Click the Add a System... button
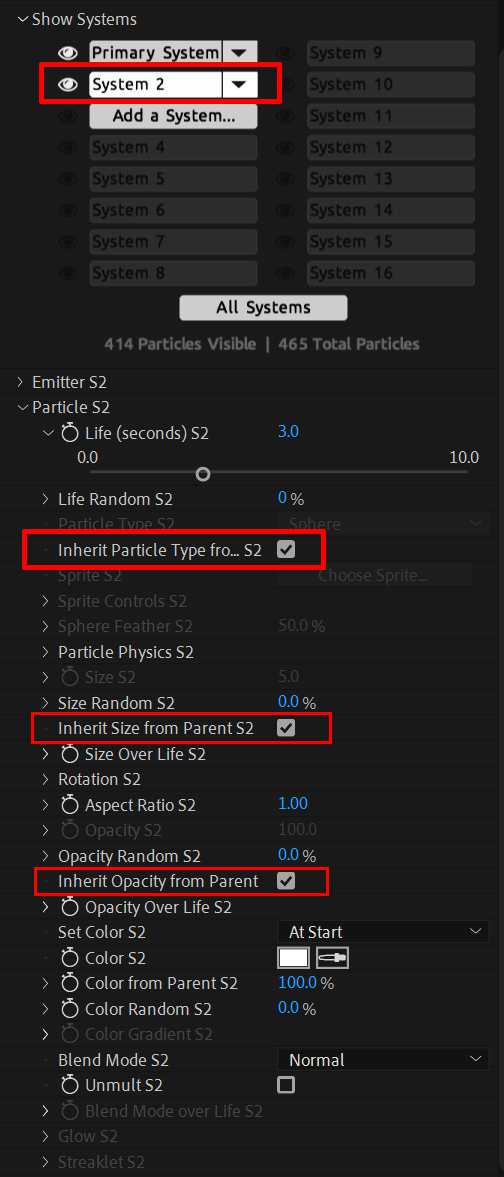 pos(174,116)
